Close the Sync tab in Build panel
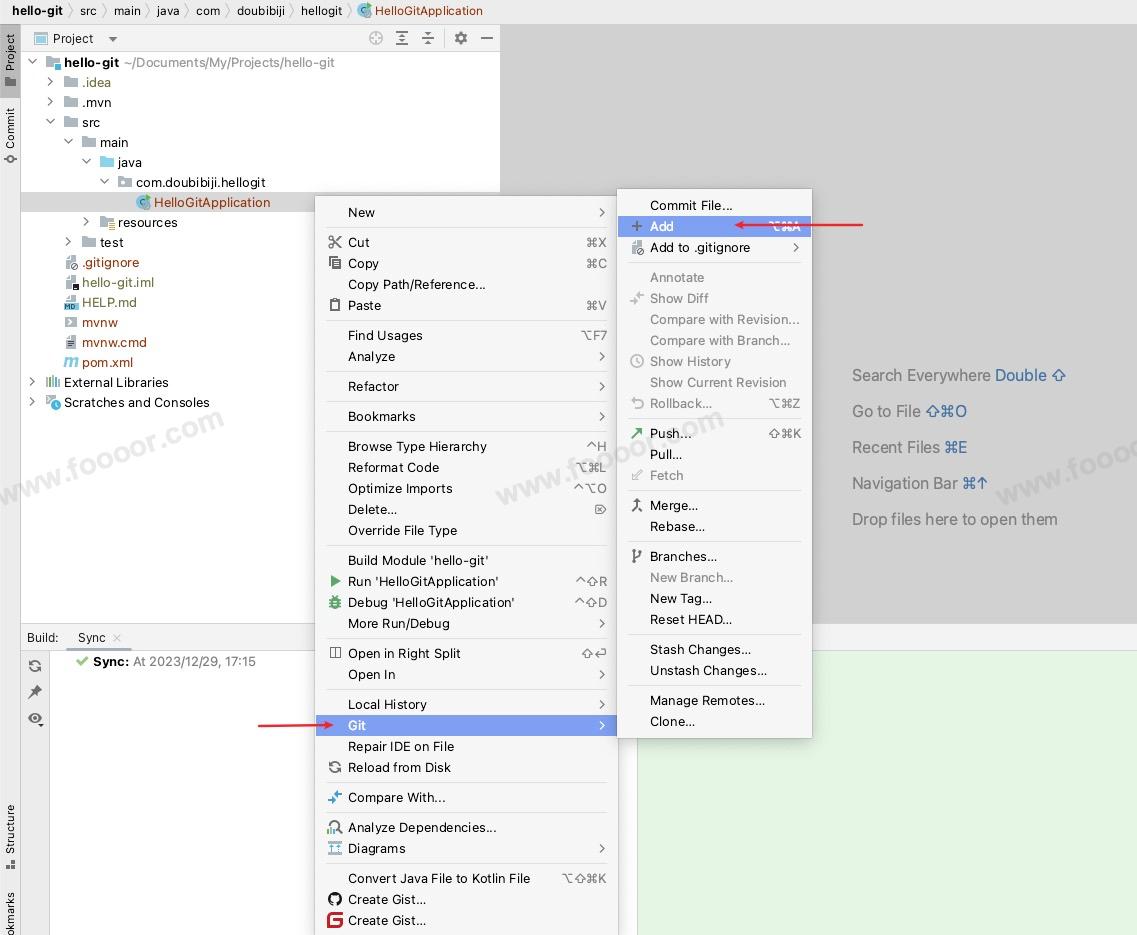 pyautogui.click(x=117, y=638)
